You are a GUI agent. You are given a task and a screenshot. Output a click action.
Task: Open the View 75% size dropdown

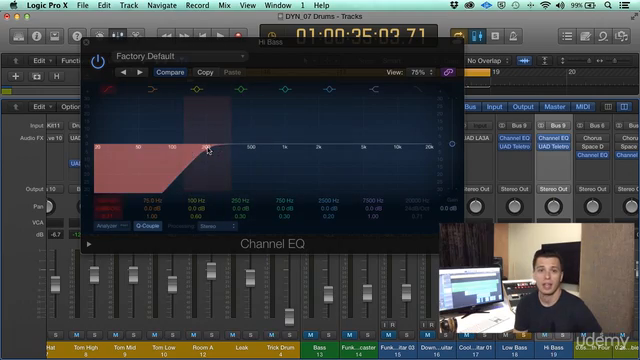click(x=422, y=72)
